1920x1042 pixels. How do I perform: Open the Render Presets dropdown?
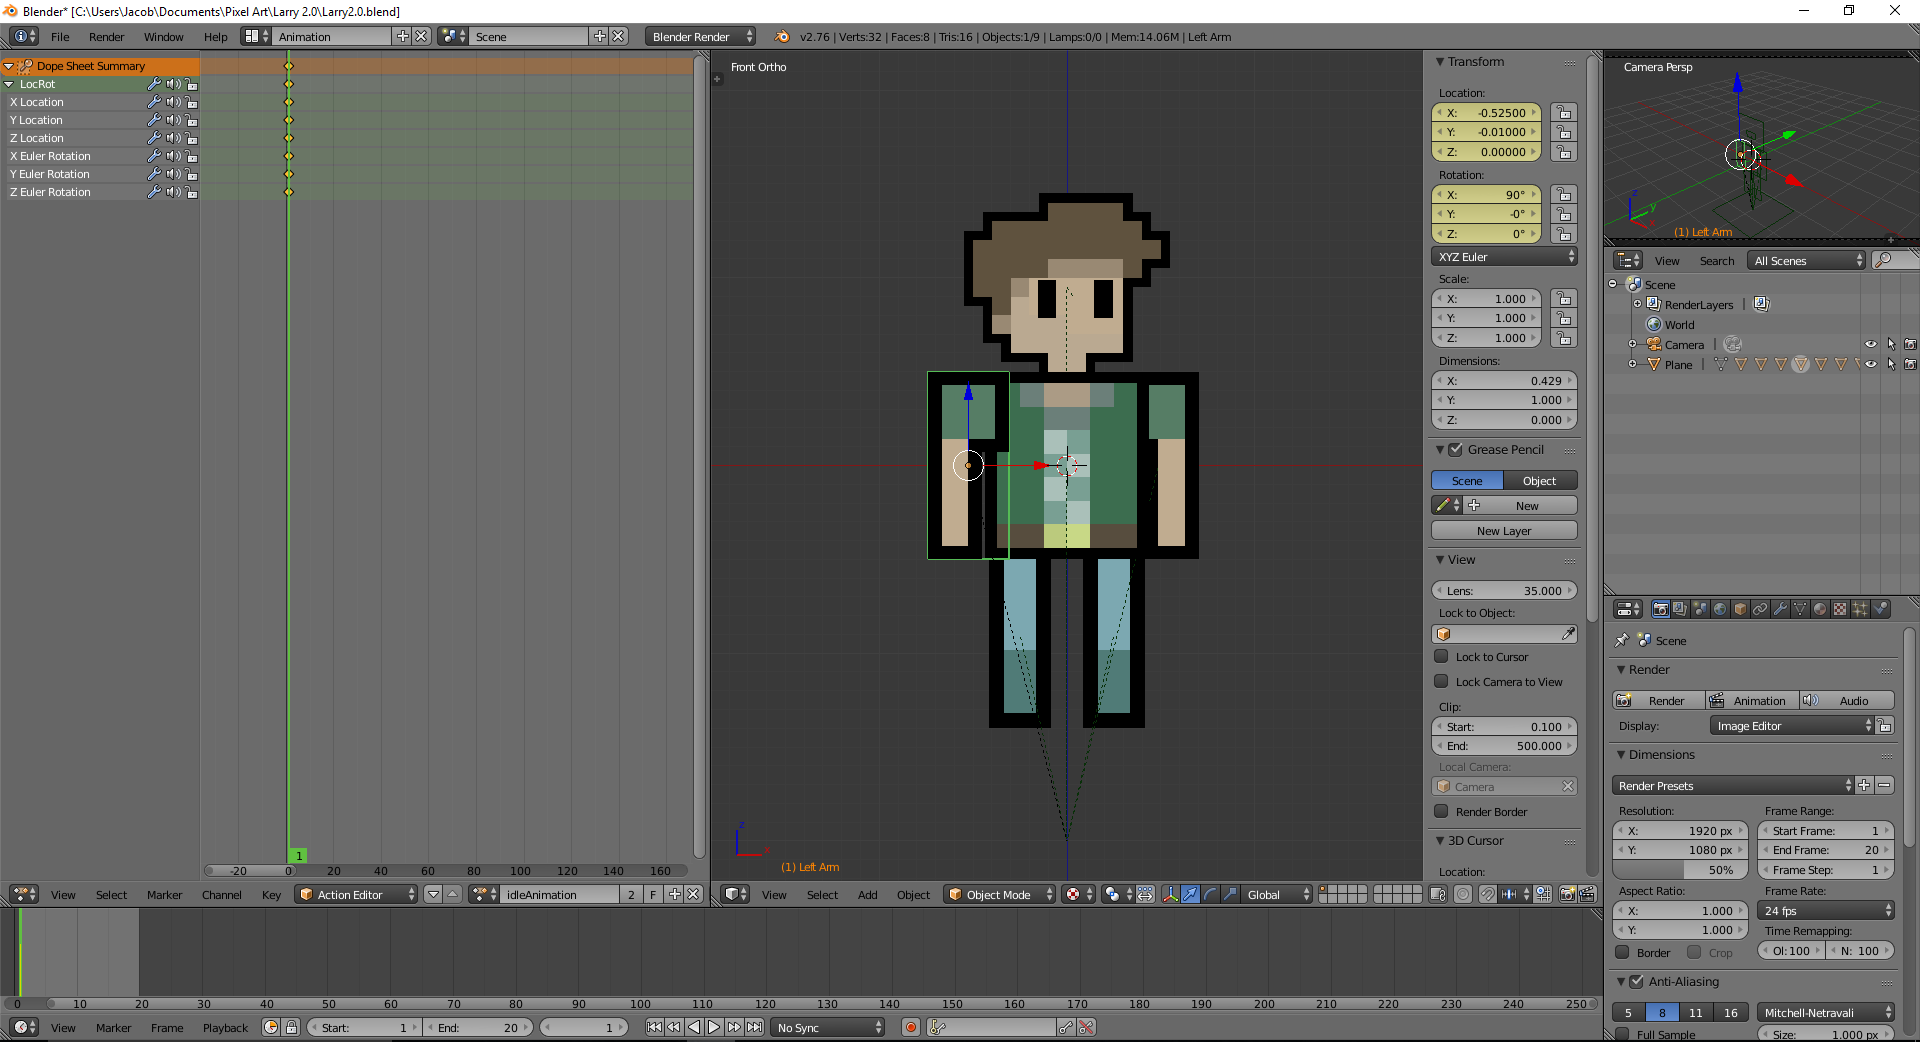tap(1733, 785)
